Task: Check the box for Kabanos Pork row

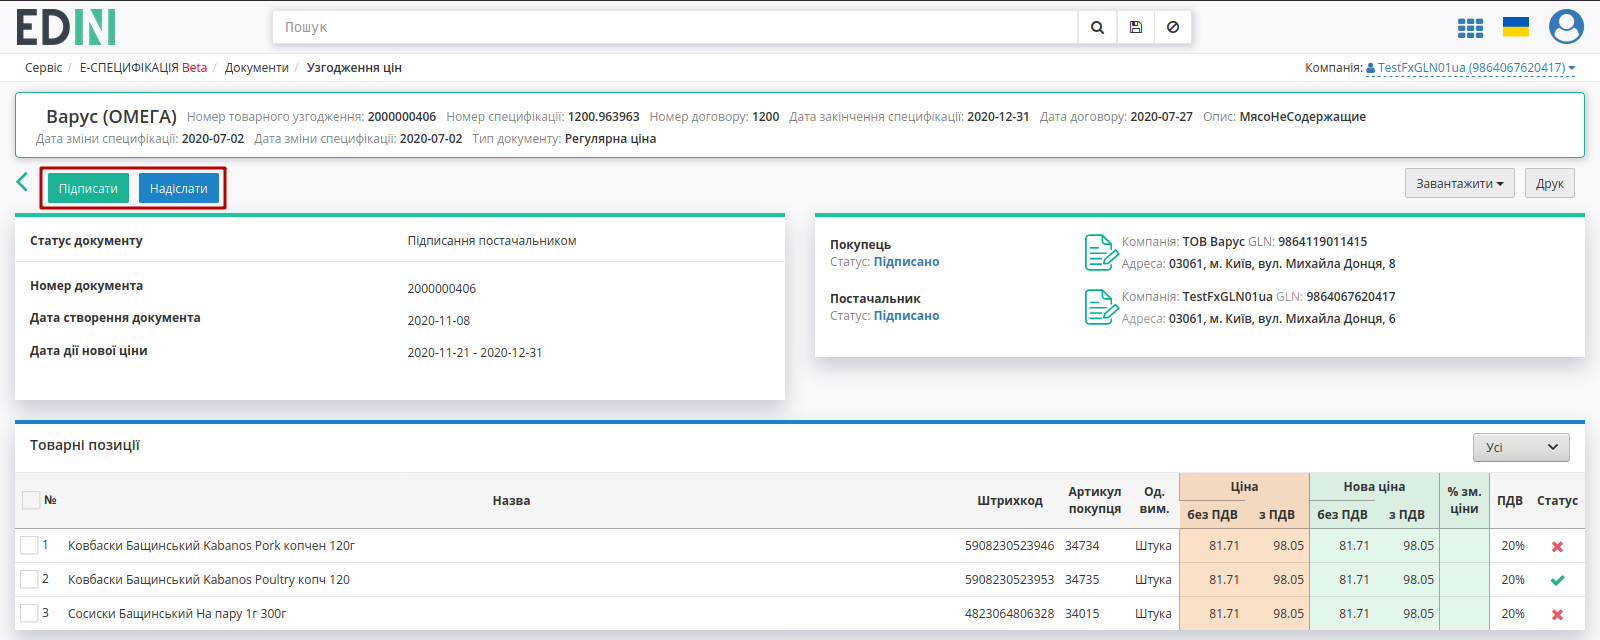Action: [29, 545]
